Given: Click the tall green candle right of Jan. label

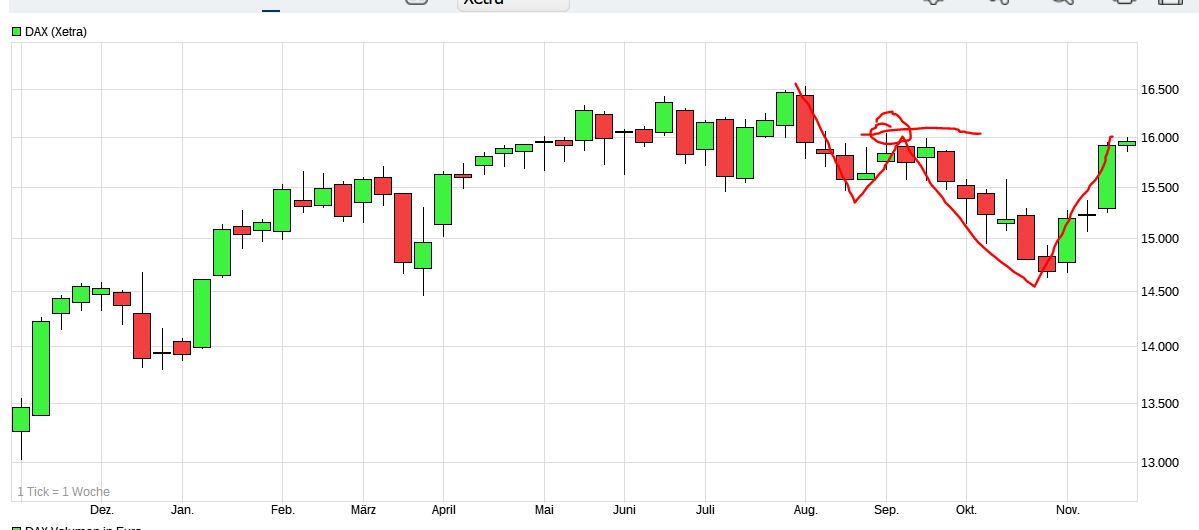Looking at the screenshot, I should [202, 313].
